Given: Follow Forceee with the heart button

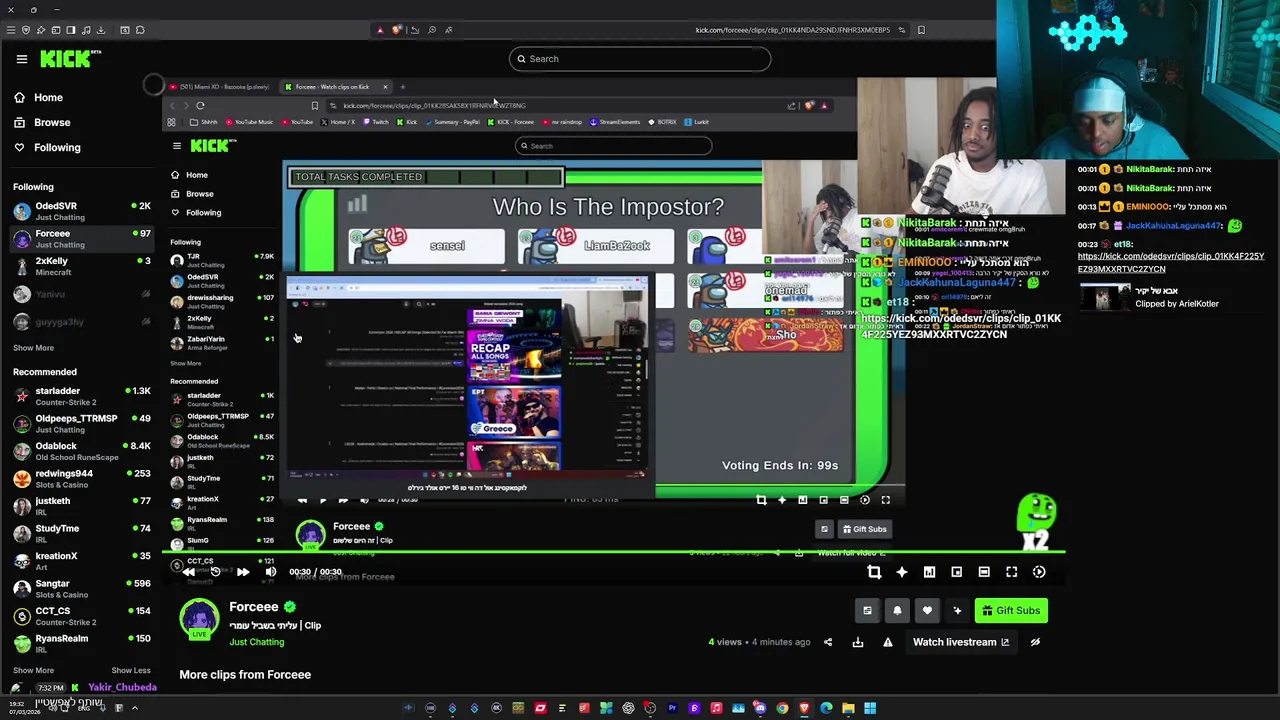Looking at the screenshot, I should 927,611.
